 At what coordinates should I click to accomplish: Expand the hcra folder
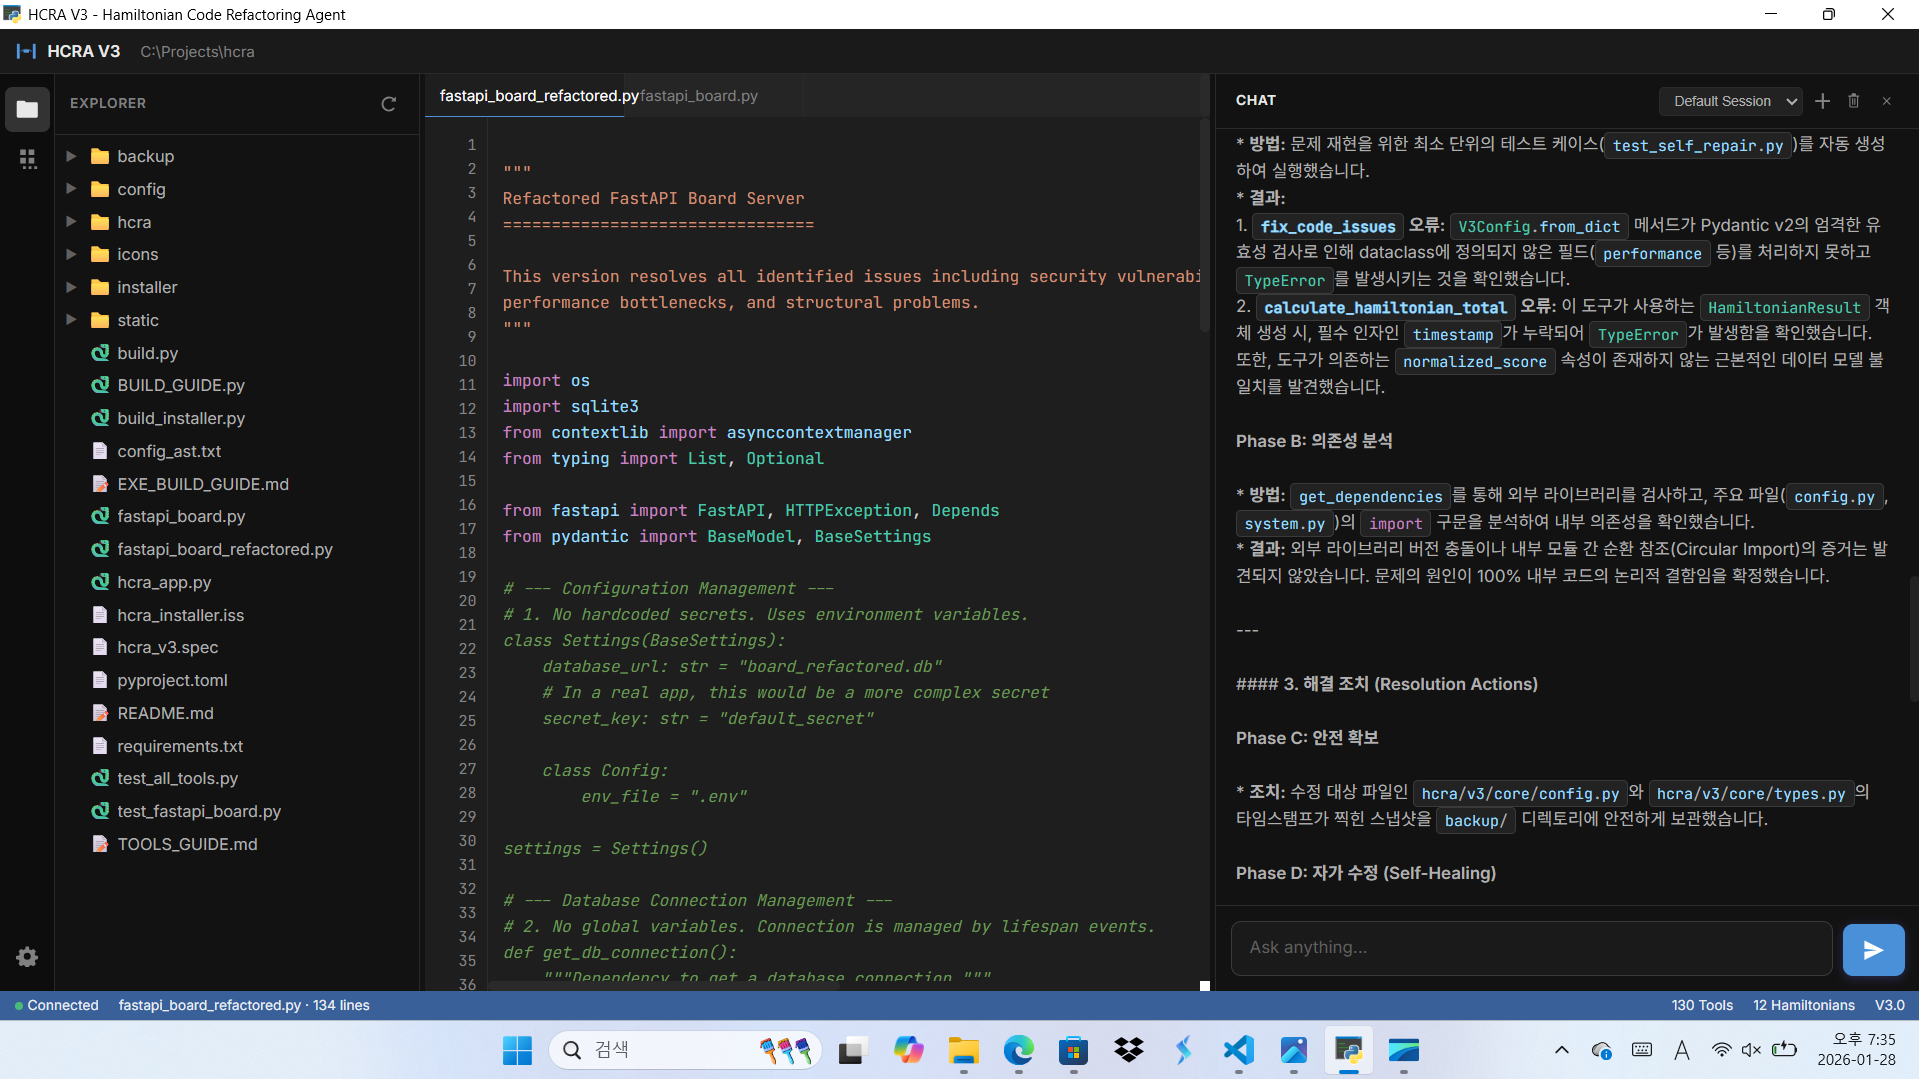click(71, 222)
